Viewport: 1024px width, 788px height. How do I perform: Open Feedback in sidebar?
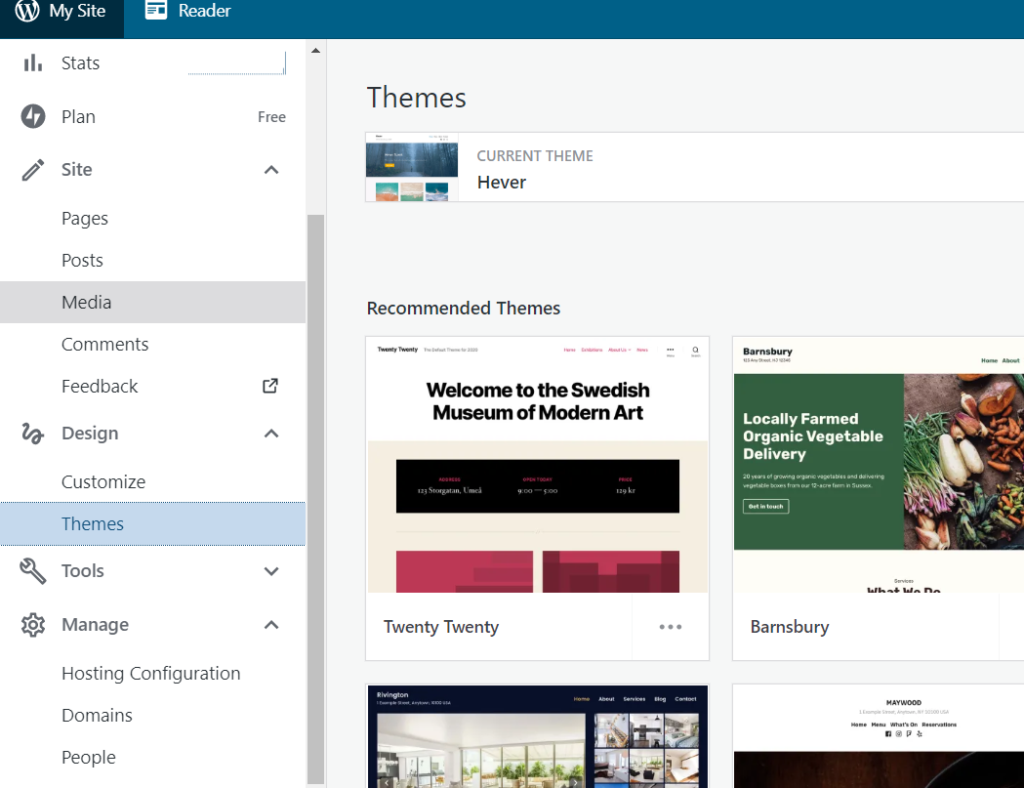pyautogui.click(x=153, y=386)
